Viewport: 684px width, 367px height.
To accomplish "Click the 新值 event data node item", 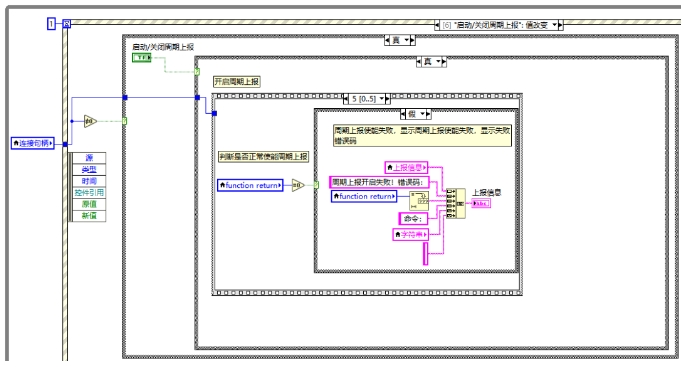I will [89, 216].
